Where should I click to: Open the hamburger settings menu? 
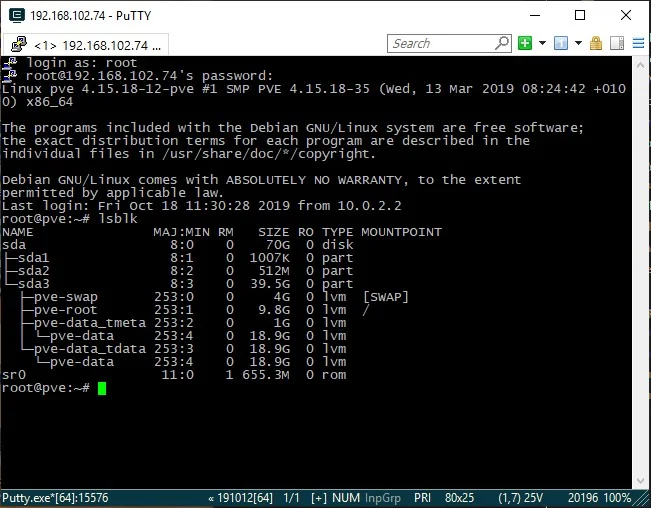[639, 43]
